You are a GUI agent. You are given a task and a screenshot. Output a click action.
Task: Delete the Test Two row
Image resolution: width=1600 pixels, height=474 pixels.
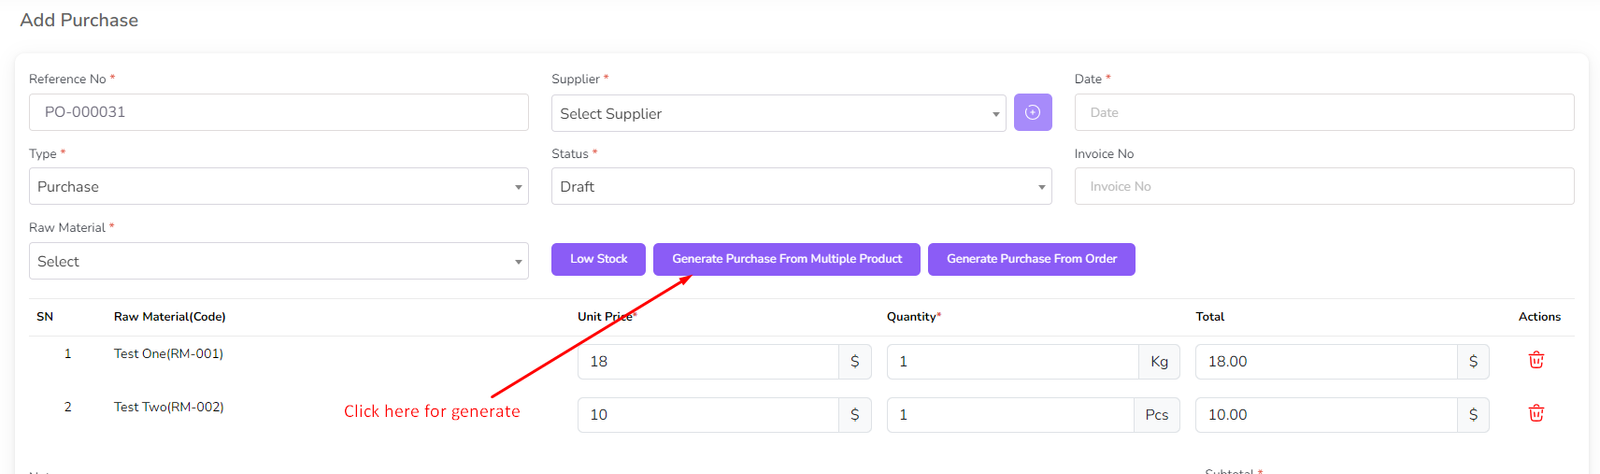point(1536,413)
